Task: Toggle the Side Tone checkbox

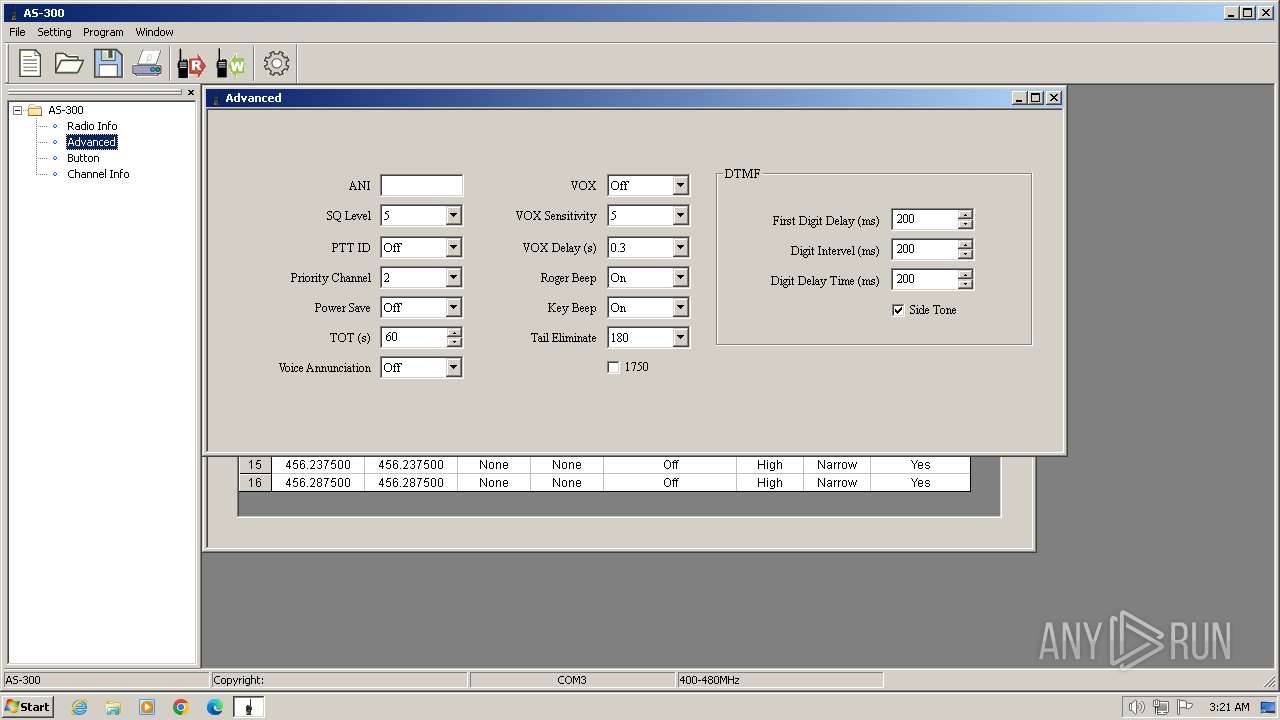Action: click(898, 310)
